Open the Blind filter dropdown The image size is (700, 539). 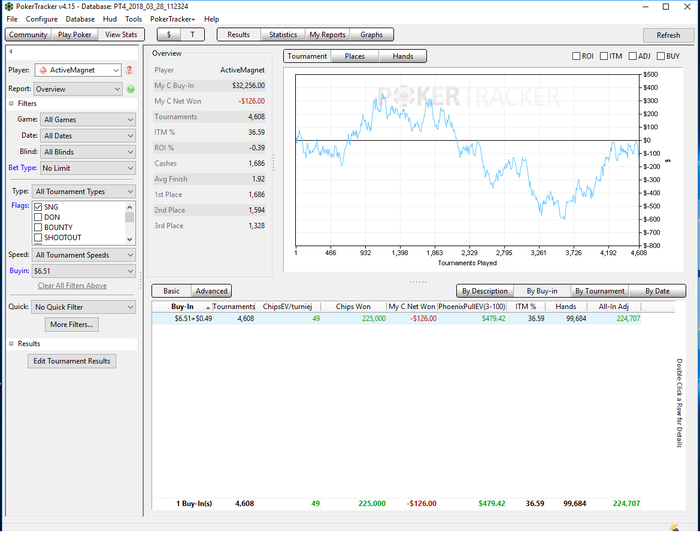coord(88,152)
